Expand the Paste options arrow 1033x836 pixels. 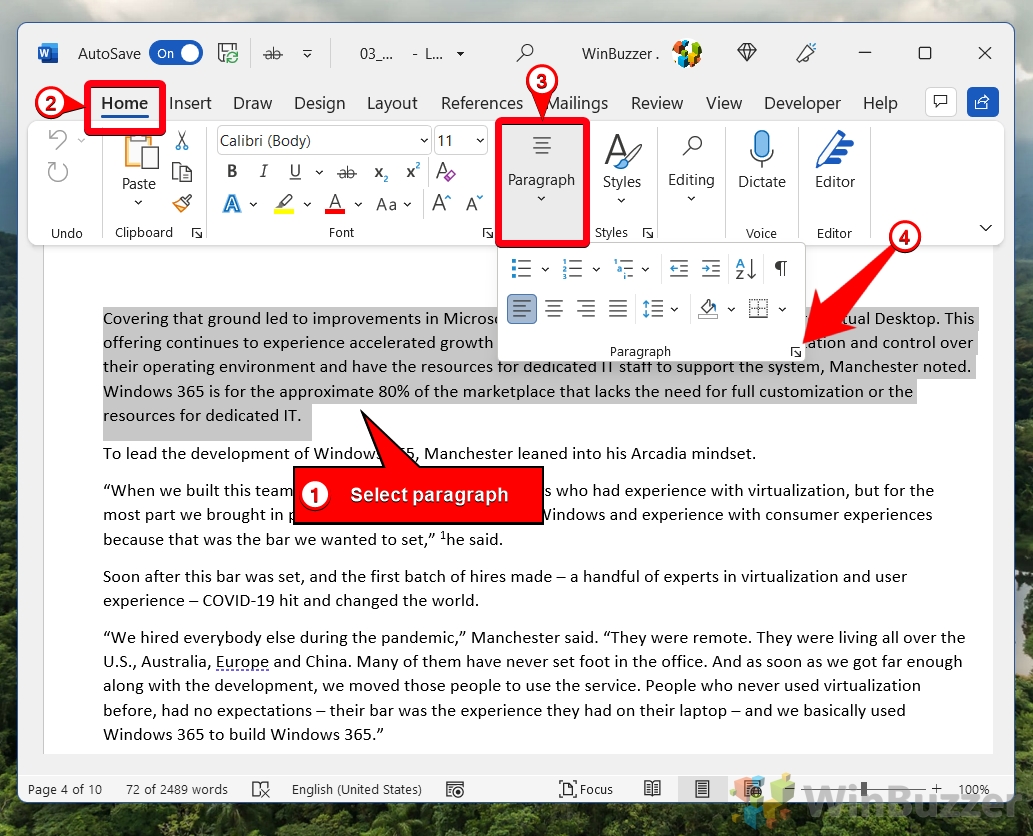coord(138,202)
